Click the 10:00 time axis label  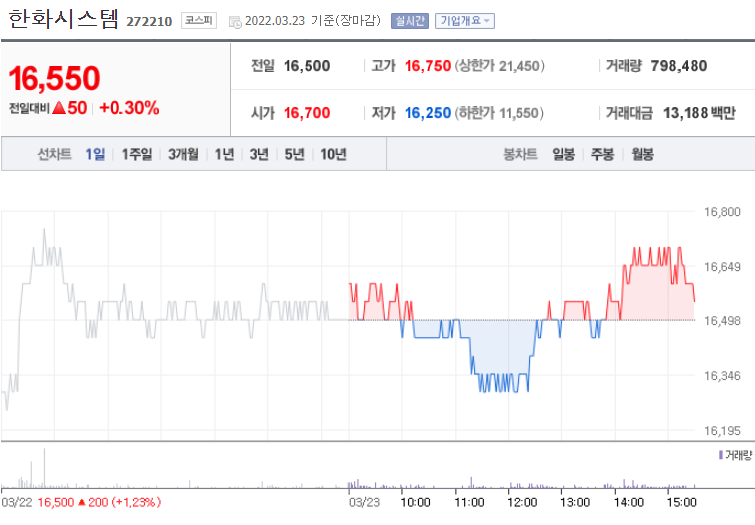tap(416, 502)
